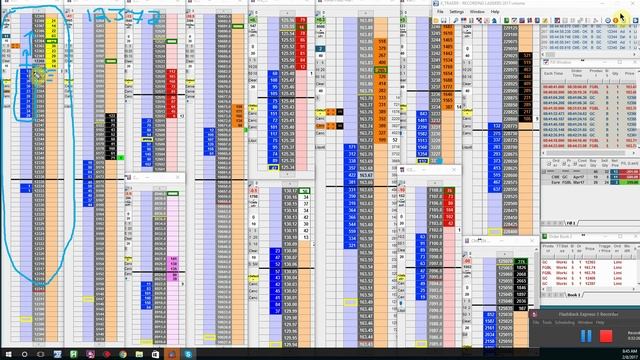Click the 130.17 price cell in the ladder

tap(290, 191)
